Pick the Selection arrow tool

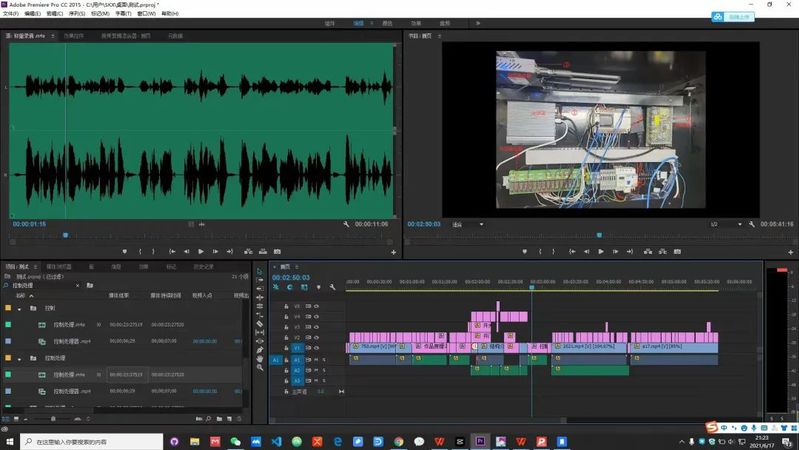260,271
